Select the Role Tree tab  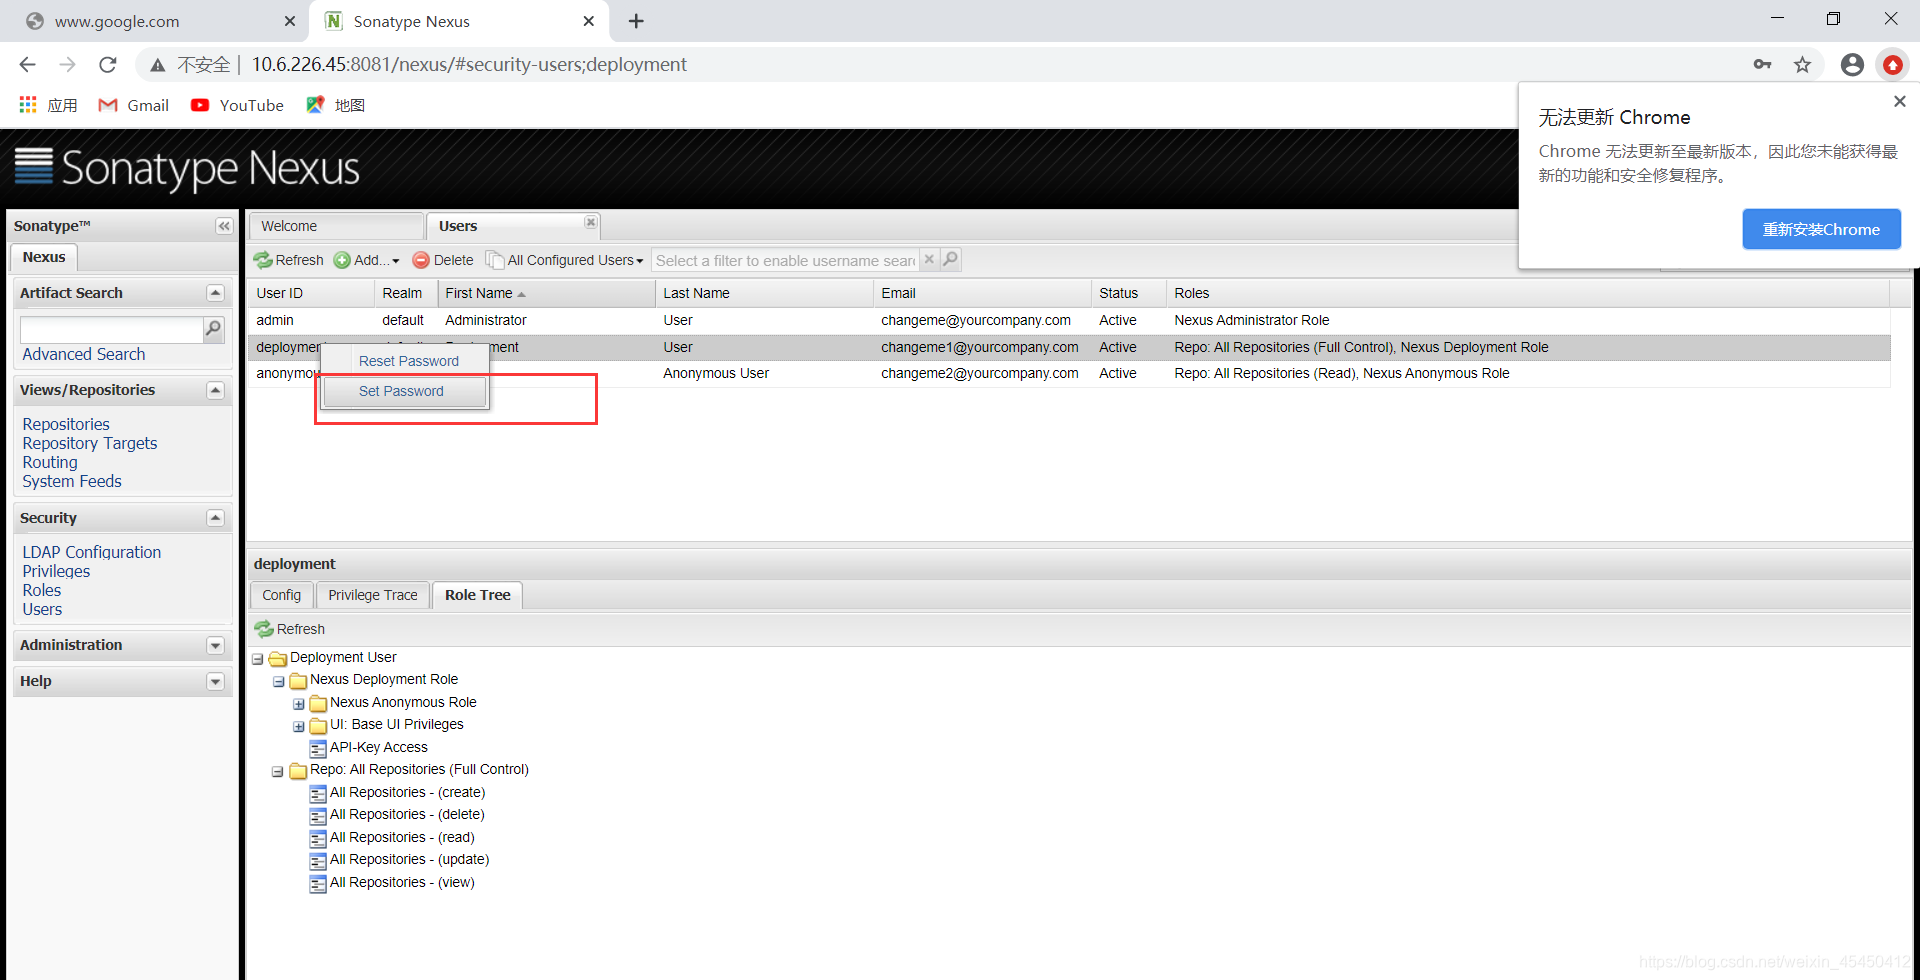tap(477, 595)
